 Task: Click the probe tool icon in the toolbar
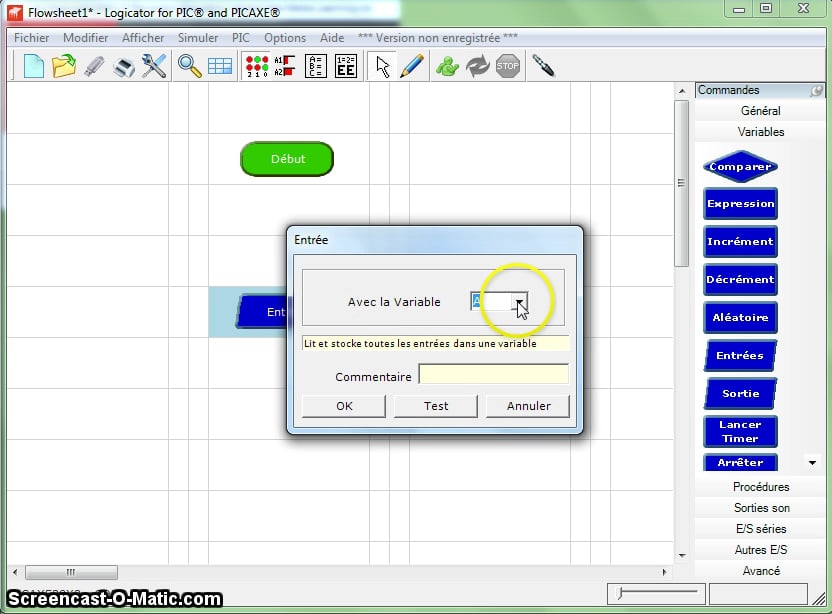click(x=543, y=66)
